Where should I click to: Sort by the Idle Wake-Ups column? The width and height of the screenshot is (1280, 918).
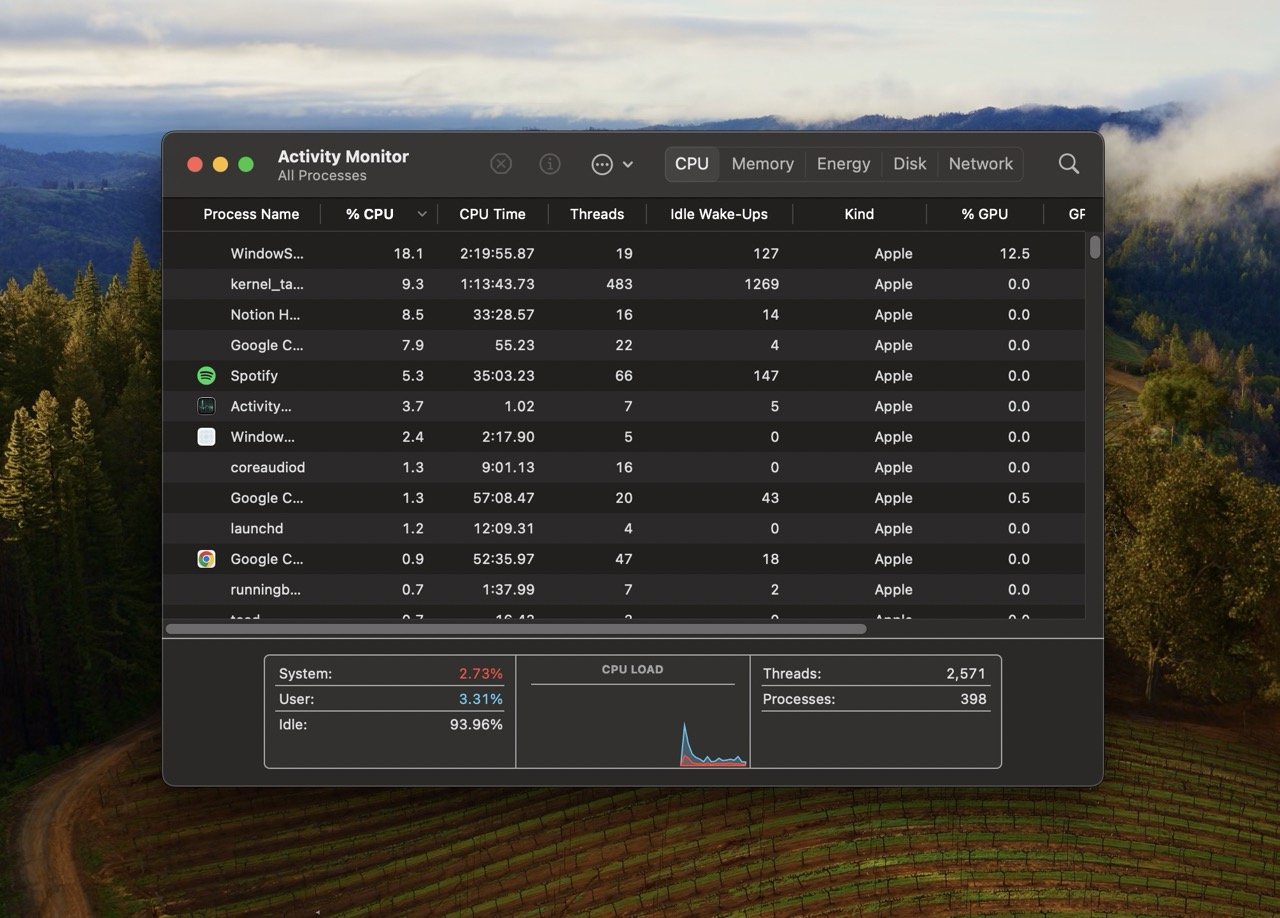pyautogui.click(x=718, y=214)
